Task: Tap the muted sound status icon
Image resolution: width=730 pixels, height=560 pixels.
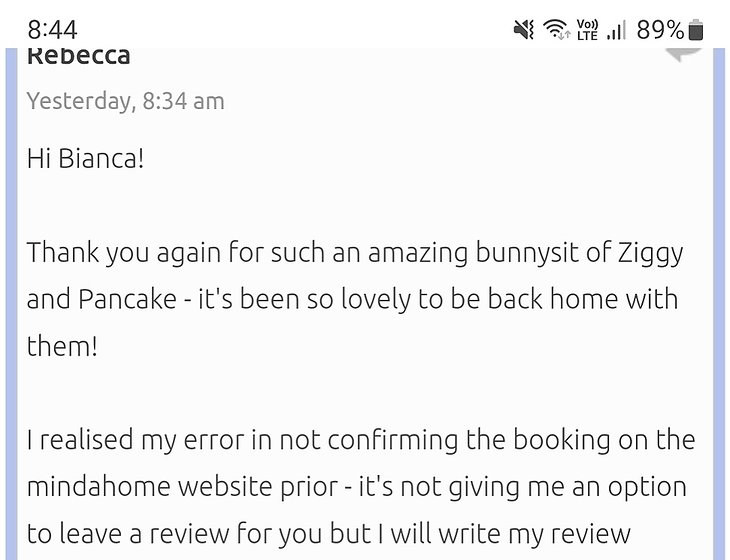Action: (524, 30)
